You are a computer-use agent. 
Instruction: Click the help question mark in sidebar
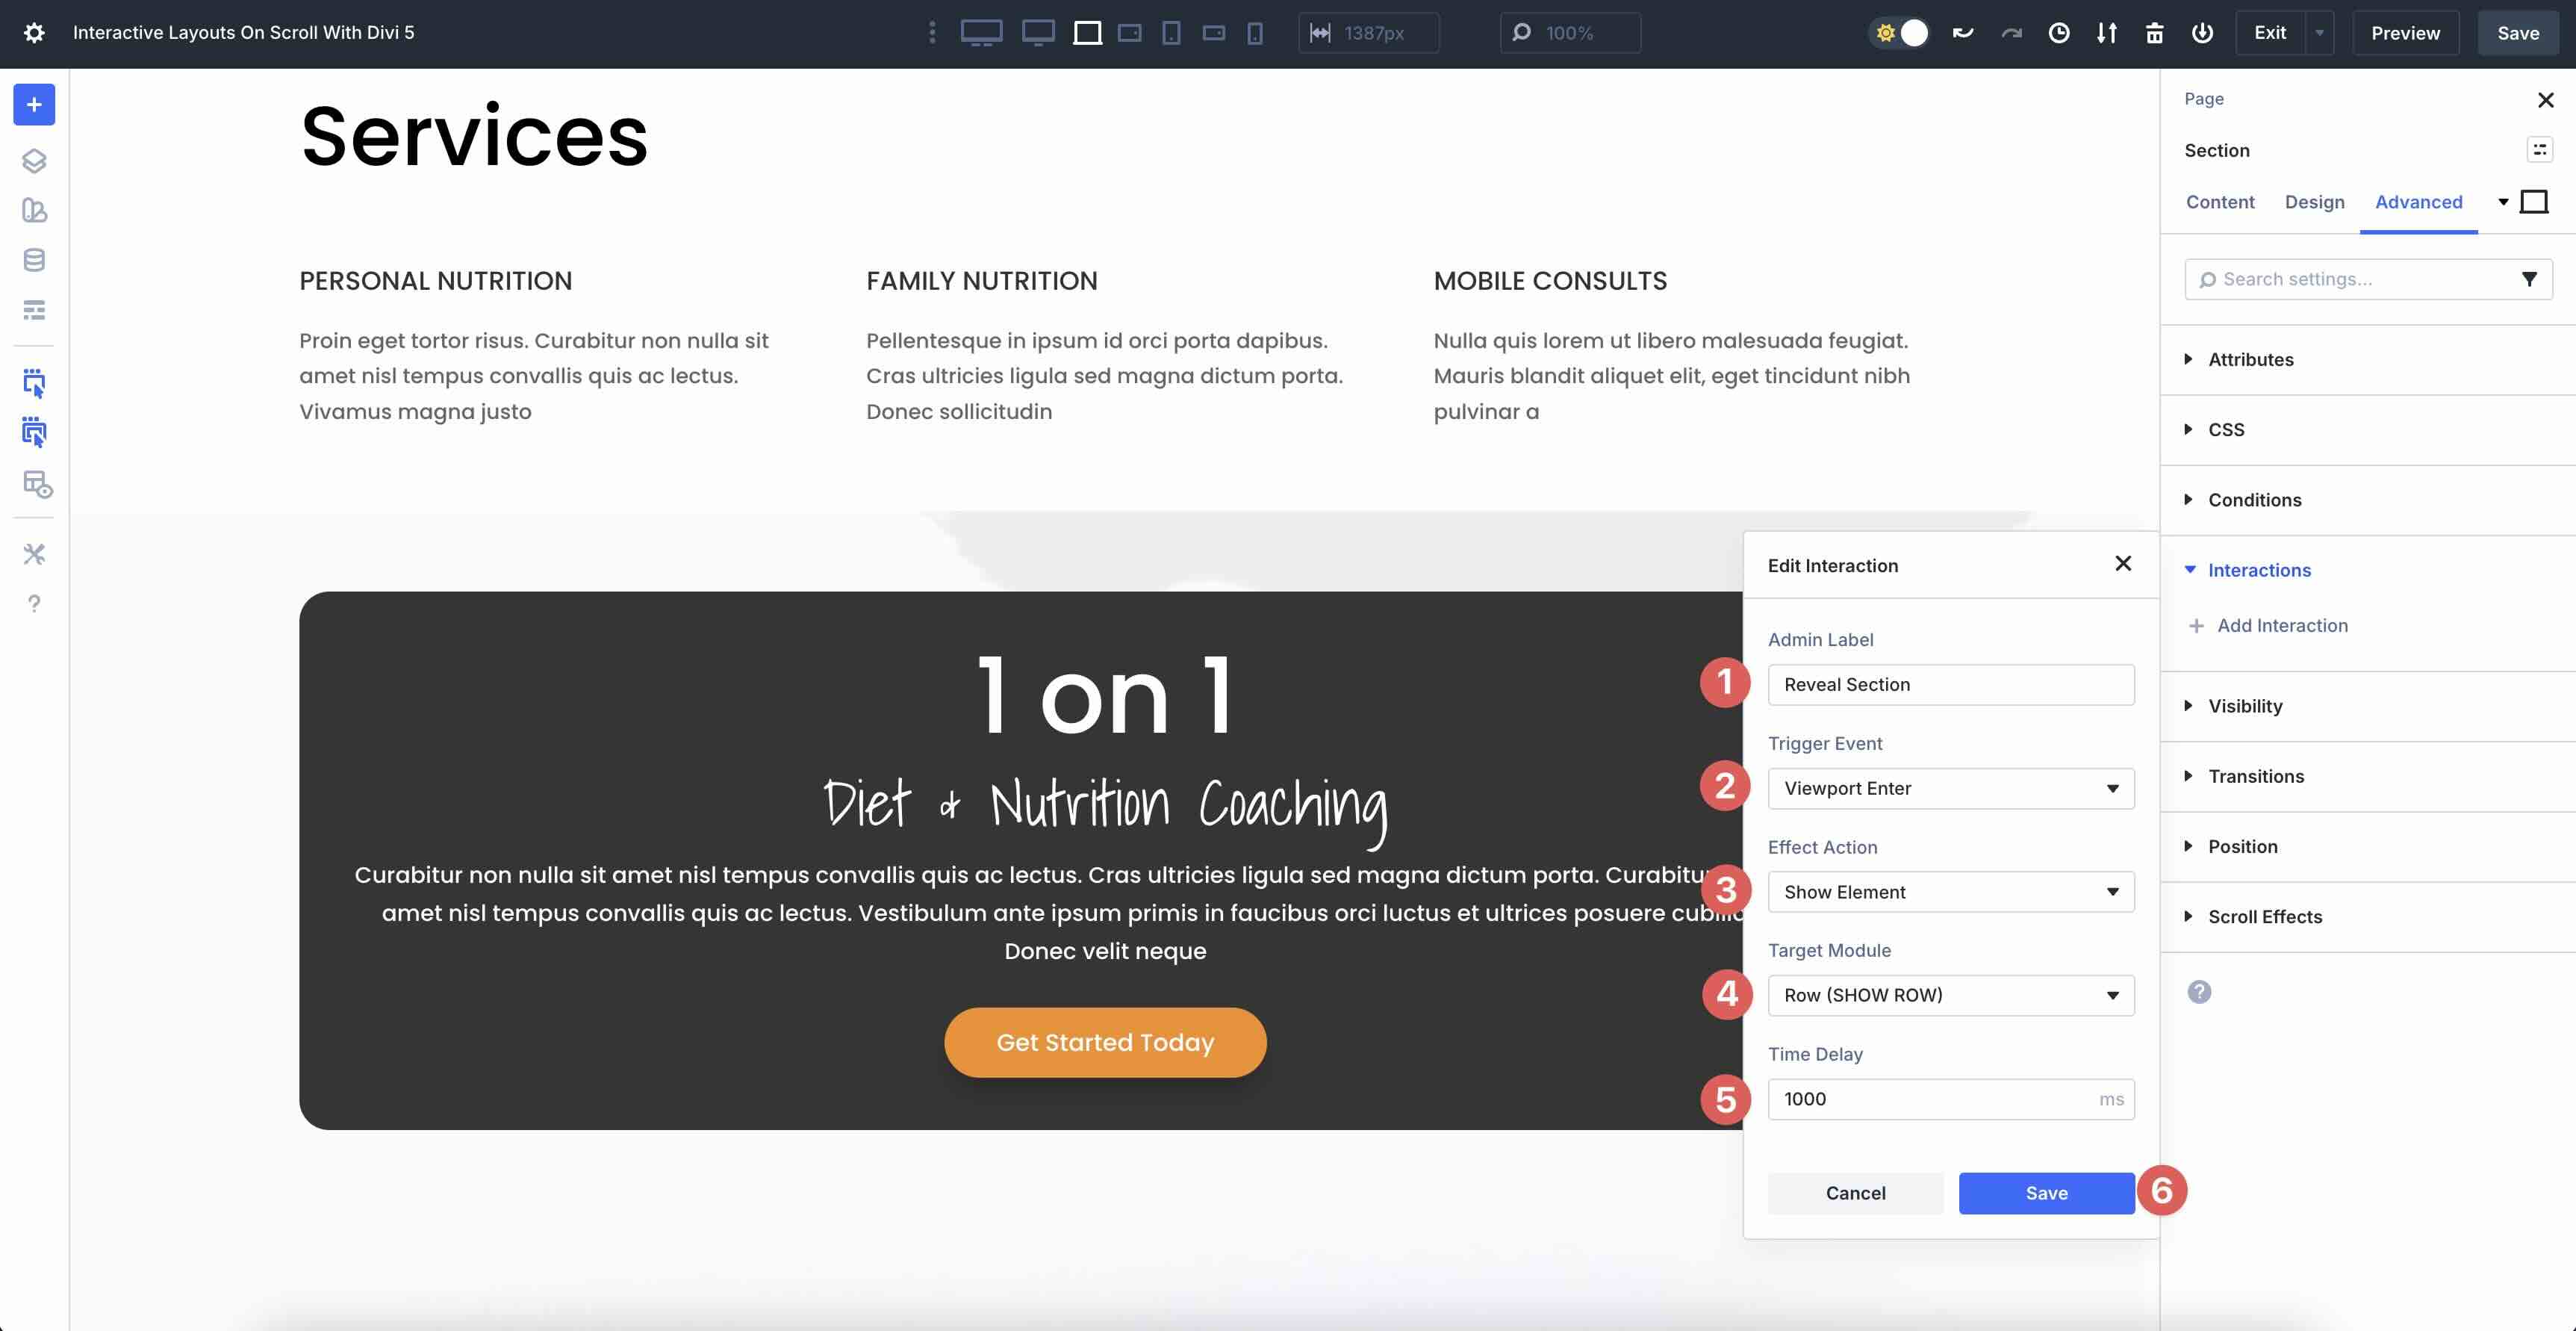pos(34,604)
